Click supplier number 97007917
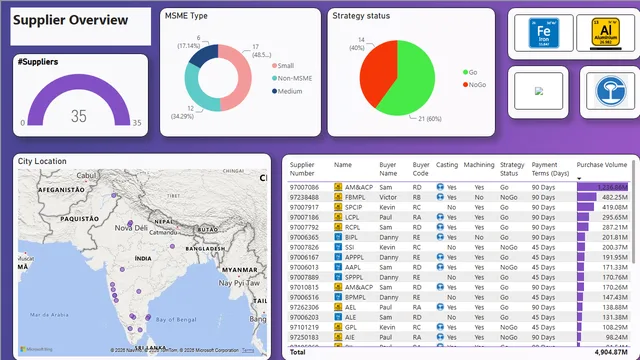 [304, 207]
